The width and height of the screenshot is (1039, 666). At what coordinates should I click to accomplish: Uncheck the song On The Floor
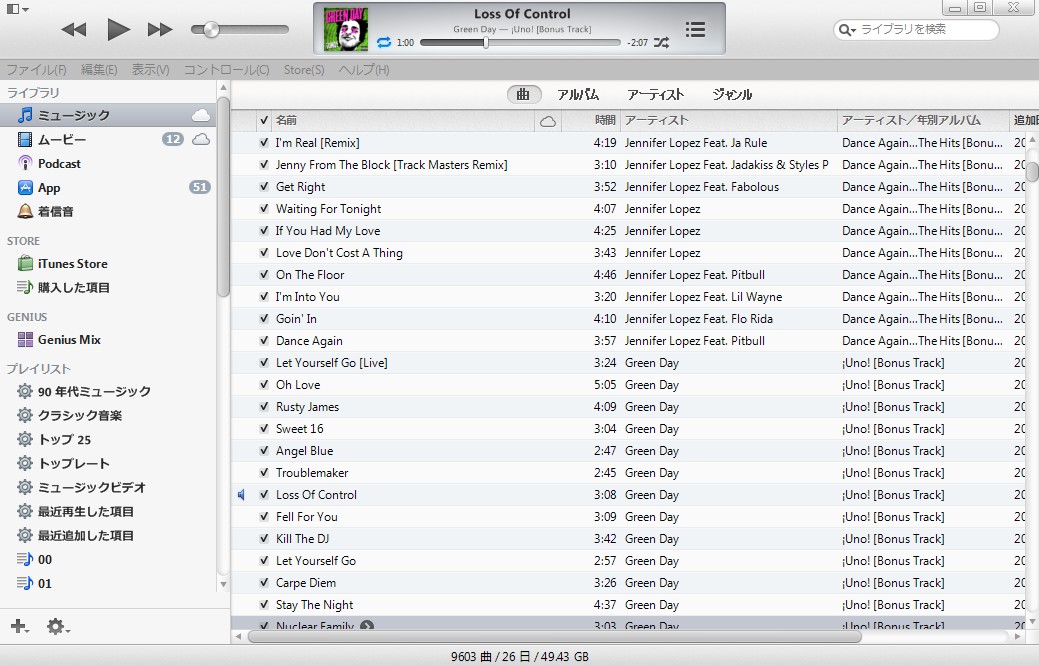264,274
